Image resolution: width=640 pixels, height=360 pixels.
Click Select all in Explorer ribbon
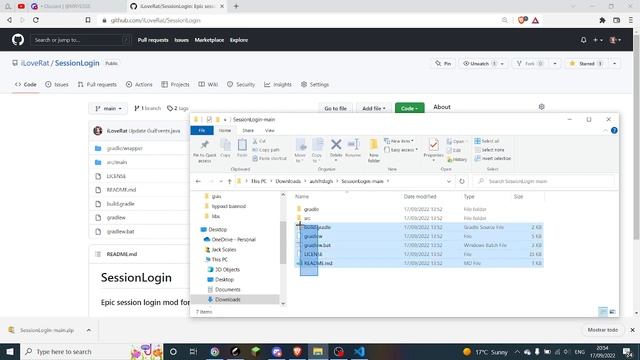pyautogui.click(x=487, y=141)
